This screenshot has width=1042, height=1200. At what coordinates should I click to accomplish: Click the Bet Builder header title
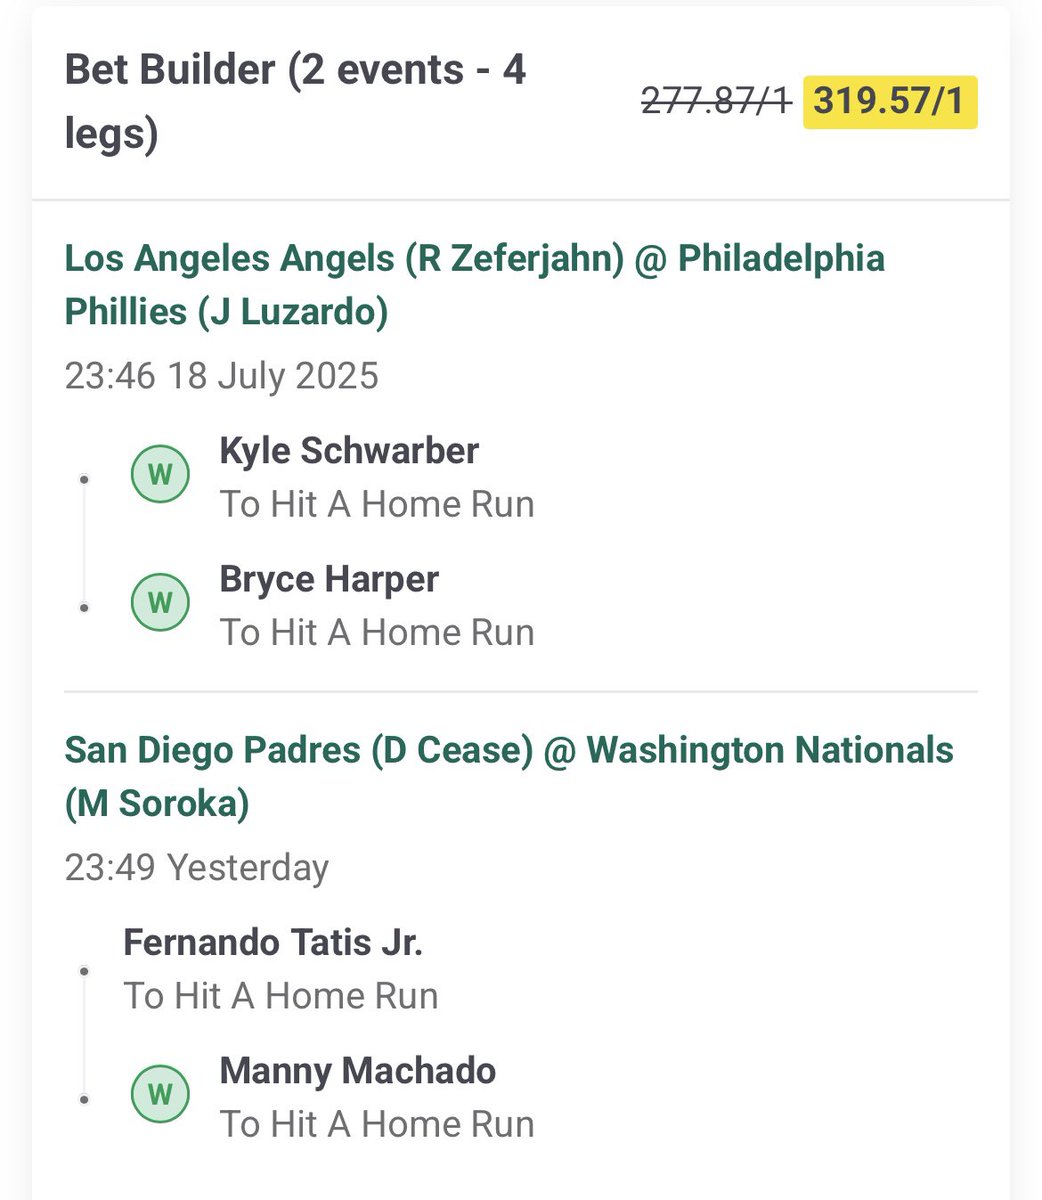[296, 102]
